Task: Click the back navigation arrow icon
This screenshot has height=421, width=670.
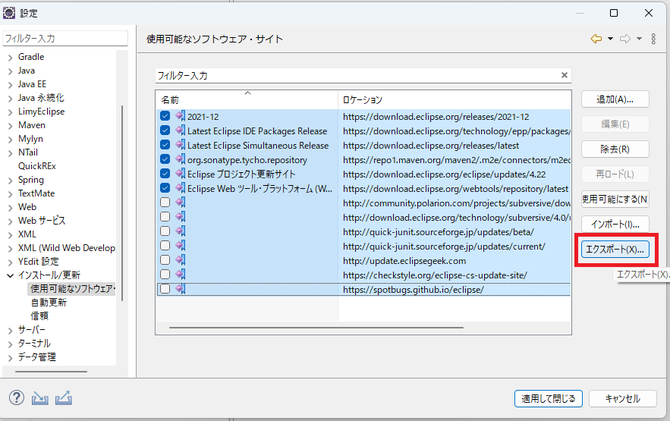Action: coord(596,39)
